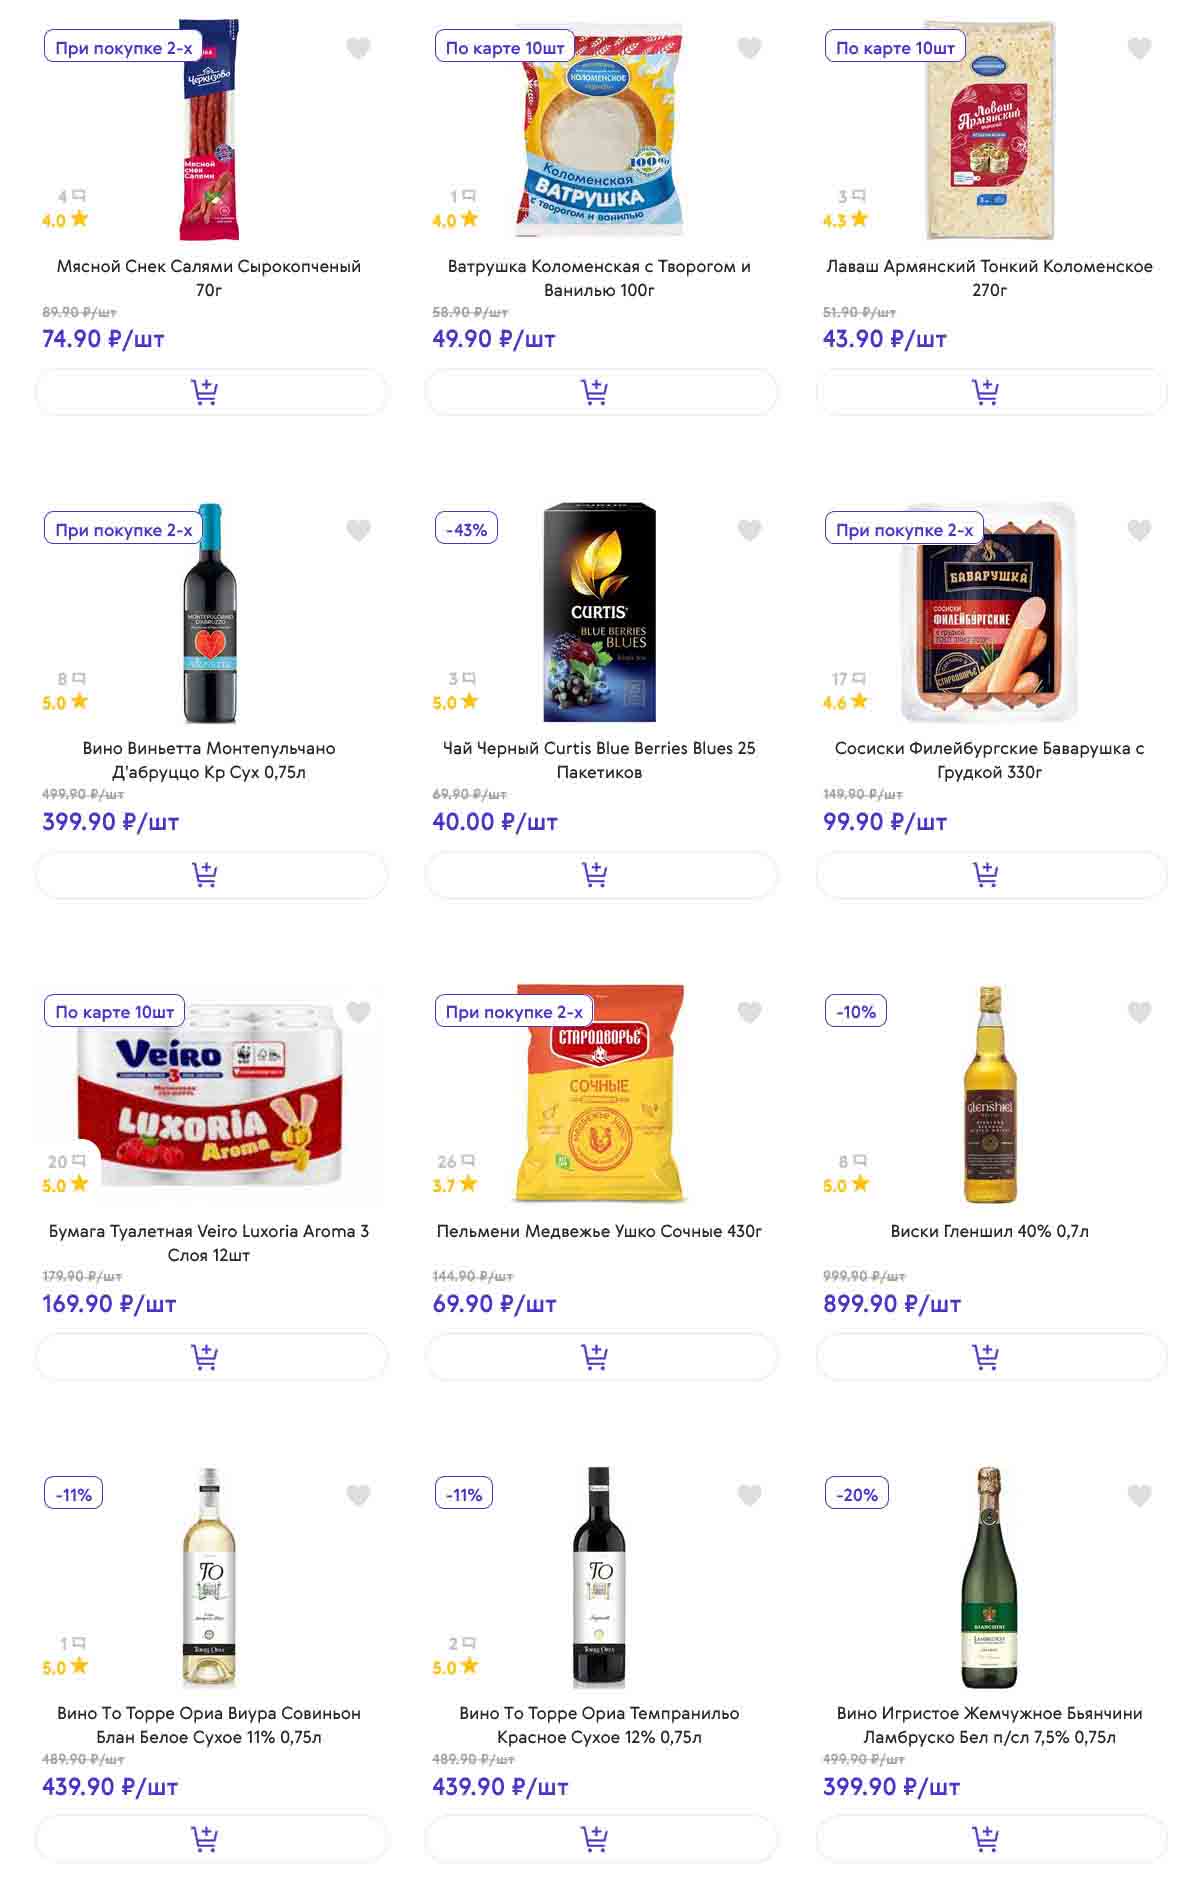Favorite Сосиски Филейбургские with heart icon
The height and width of the screenshot is (1887, 1200).
pyautogui.click(x=1139, y=530)
